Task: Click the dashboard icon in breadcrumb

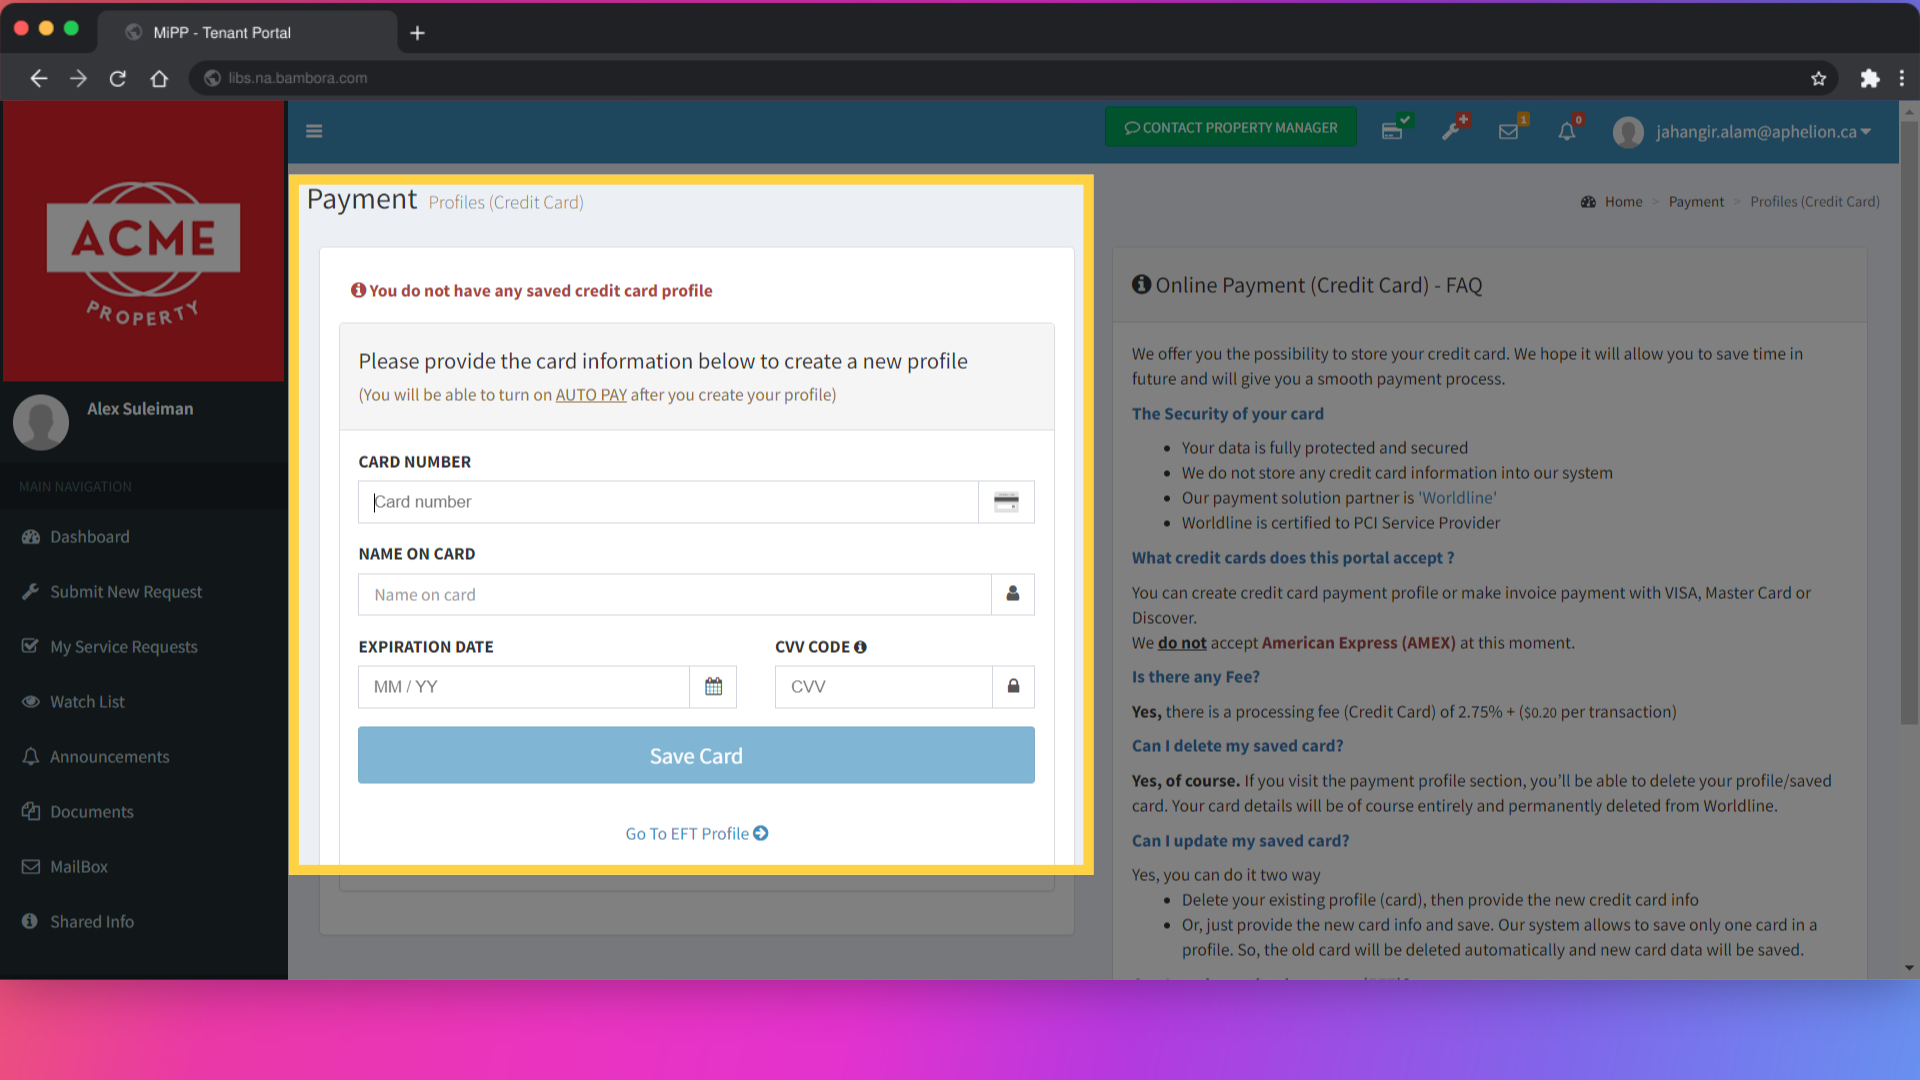Action: (x=1588, y=202)
